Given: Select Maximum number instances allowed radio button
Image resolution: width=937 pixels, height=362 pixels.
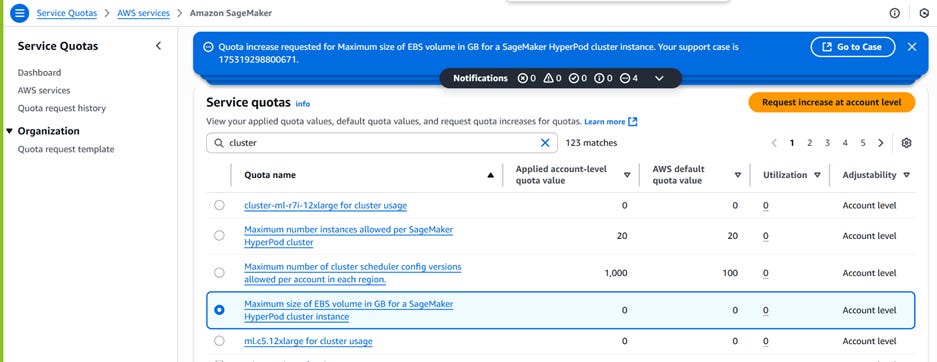Looking at the screenshot, I should click(219, 235).
